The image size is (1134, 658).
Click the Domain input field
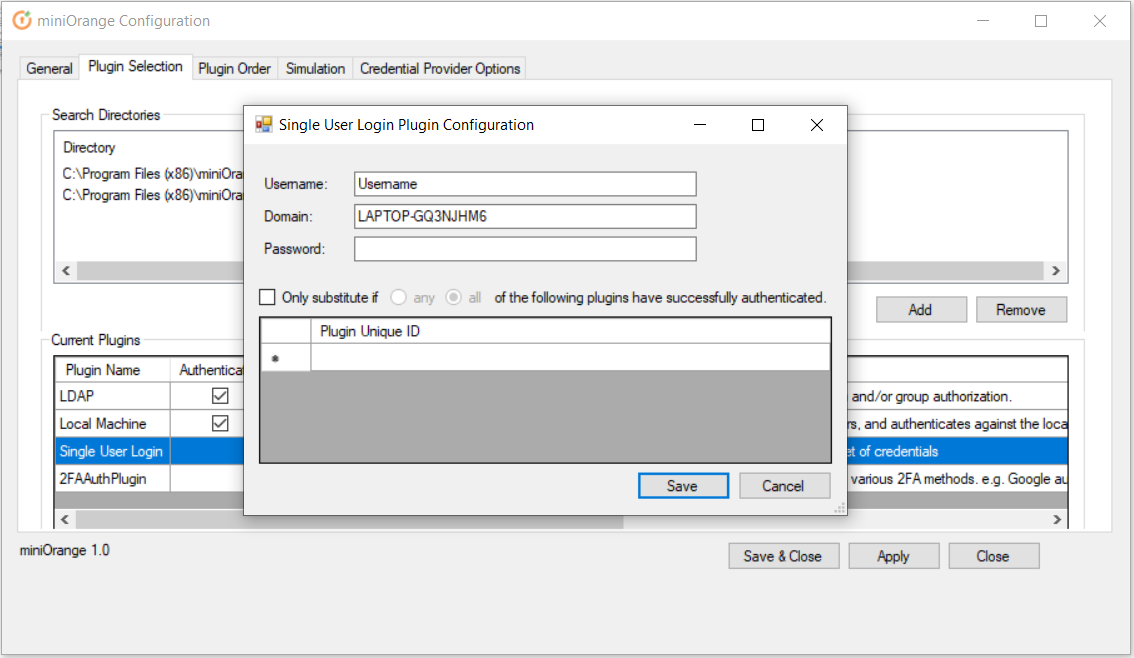525,216
